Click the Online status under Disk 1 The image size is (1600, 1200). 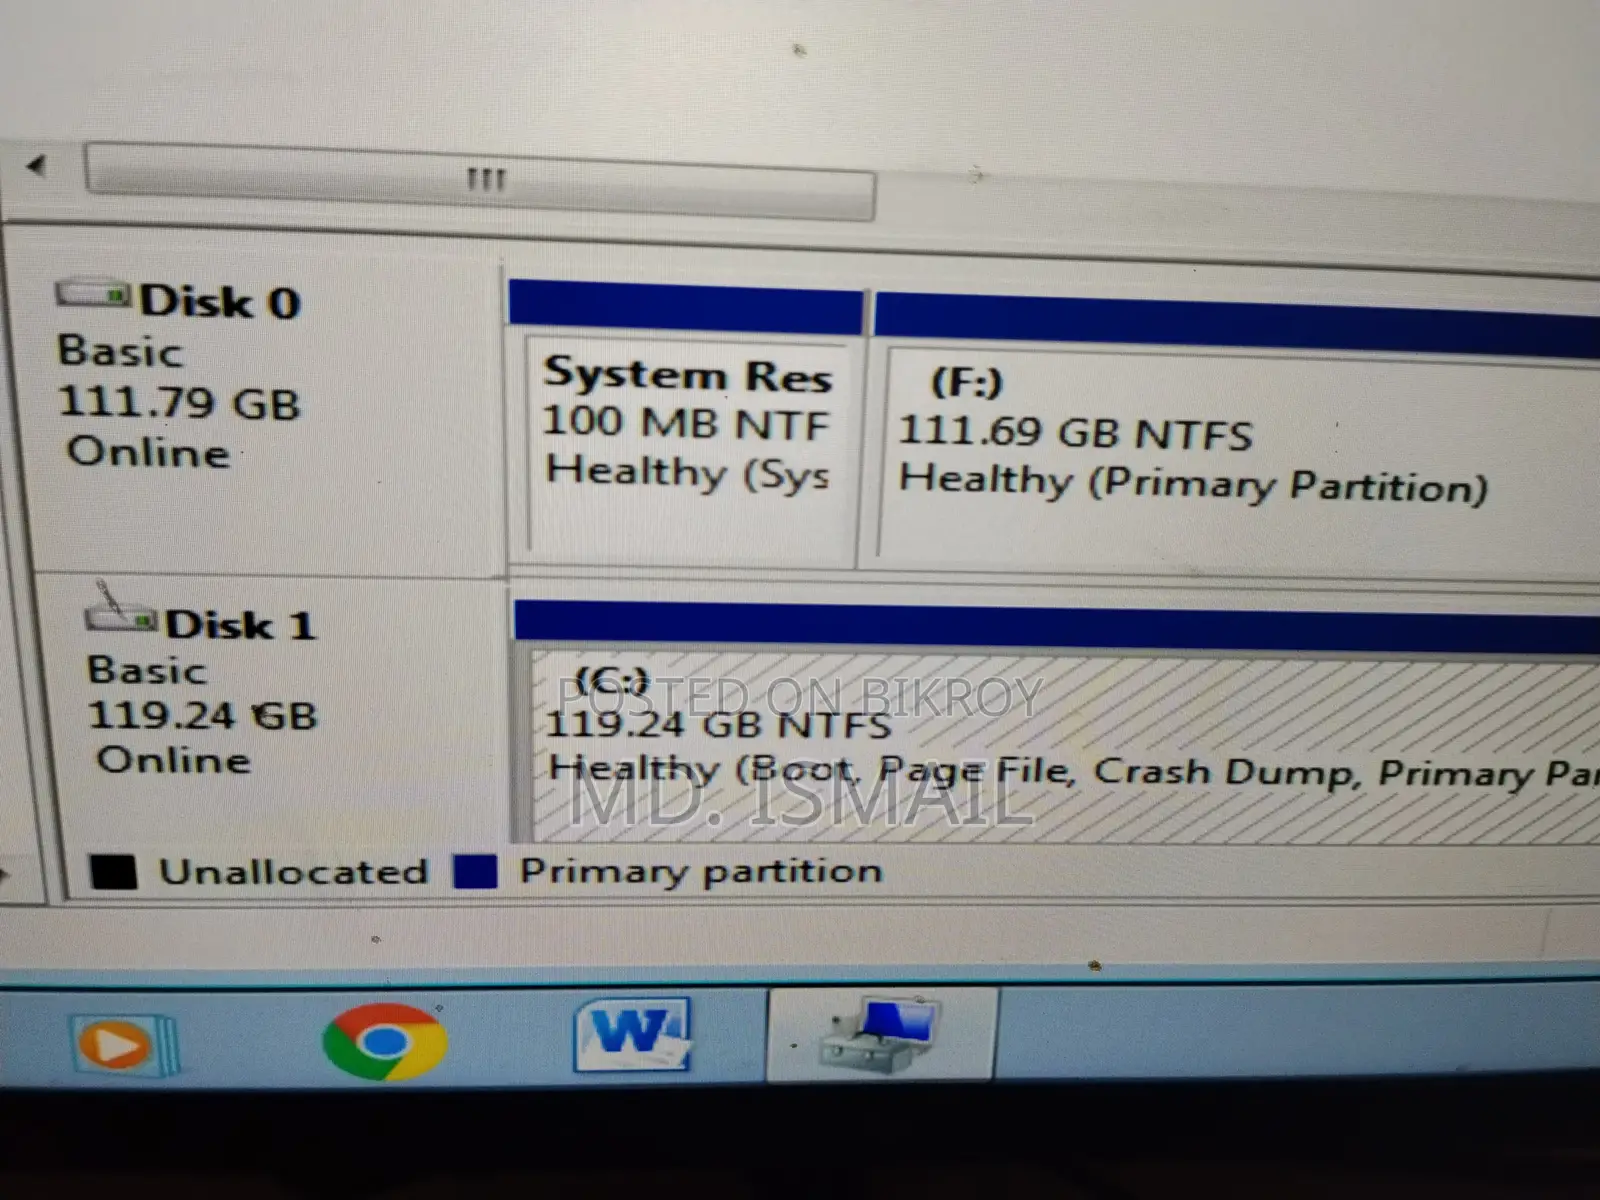(x=173, y=760)
